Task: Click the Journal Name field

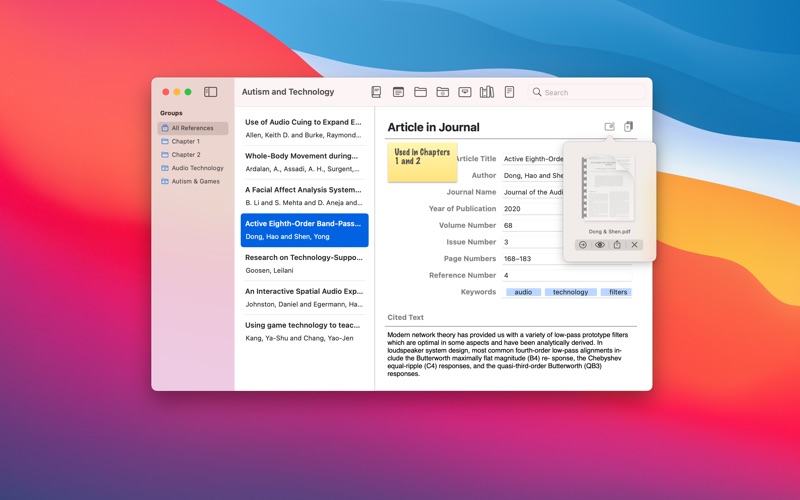Action: 533,192
